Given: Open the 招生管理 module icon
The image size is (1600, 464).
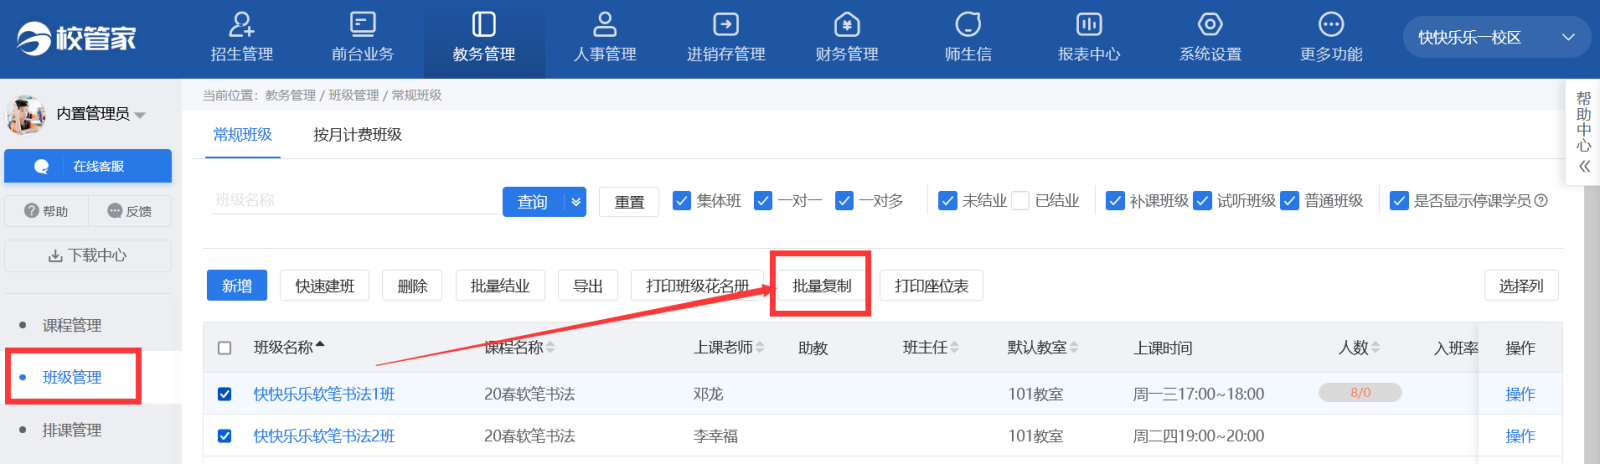Looking at the screenshot, I should point(241,25).
